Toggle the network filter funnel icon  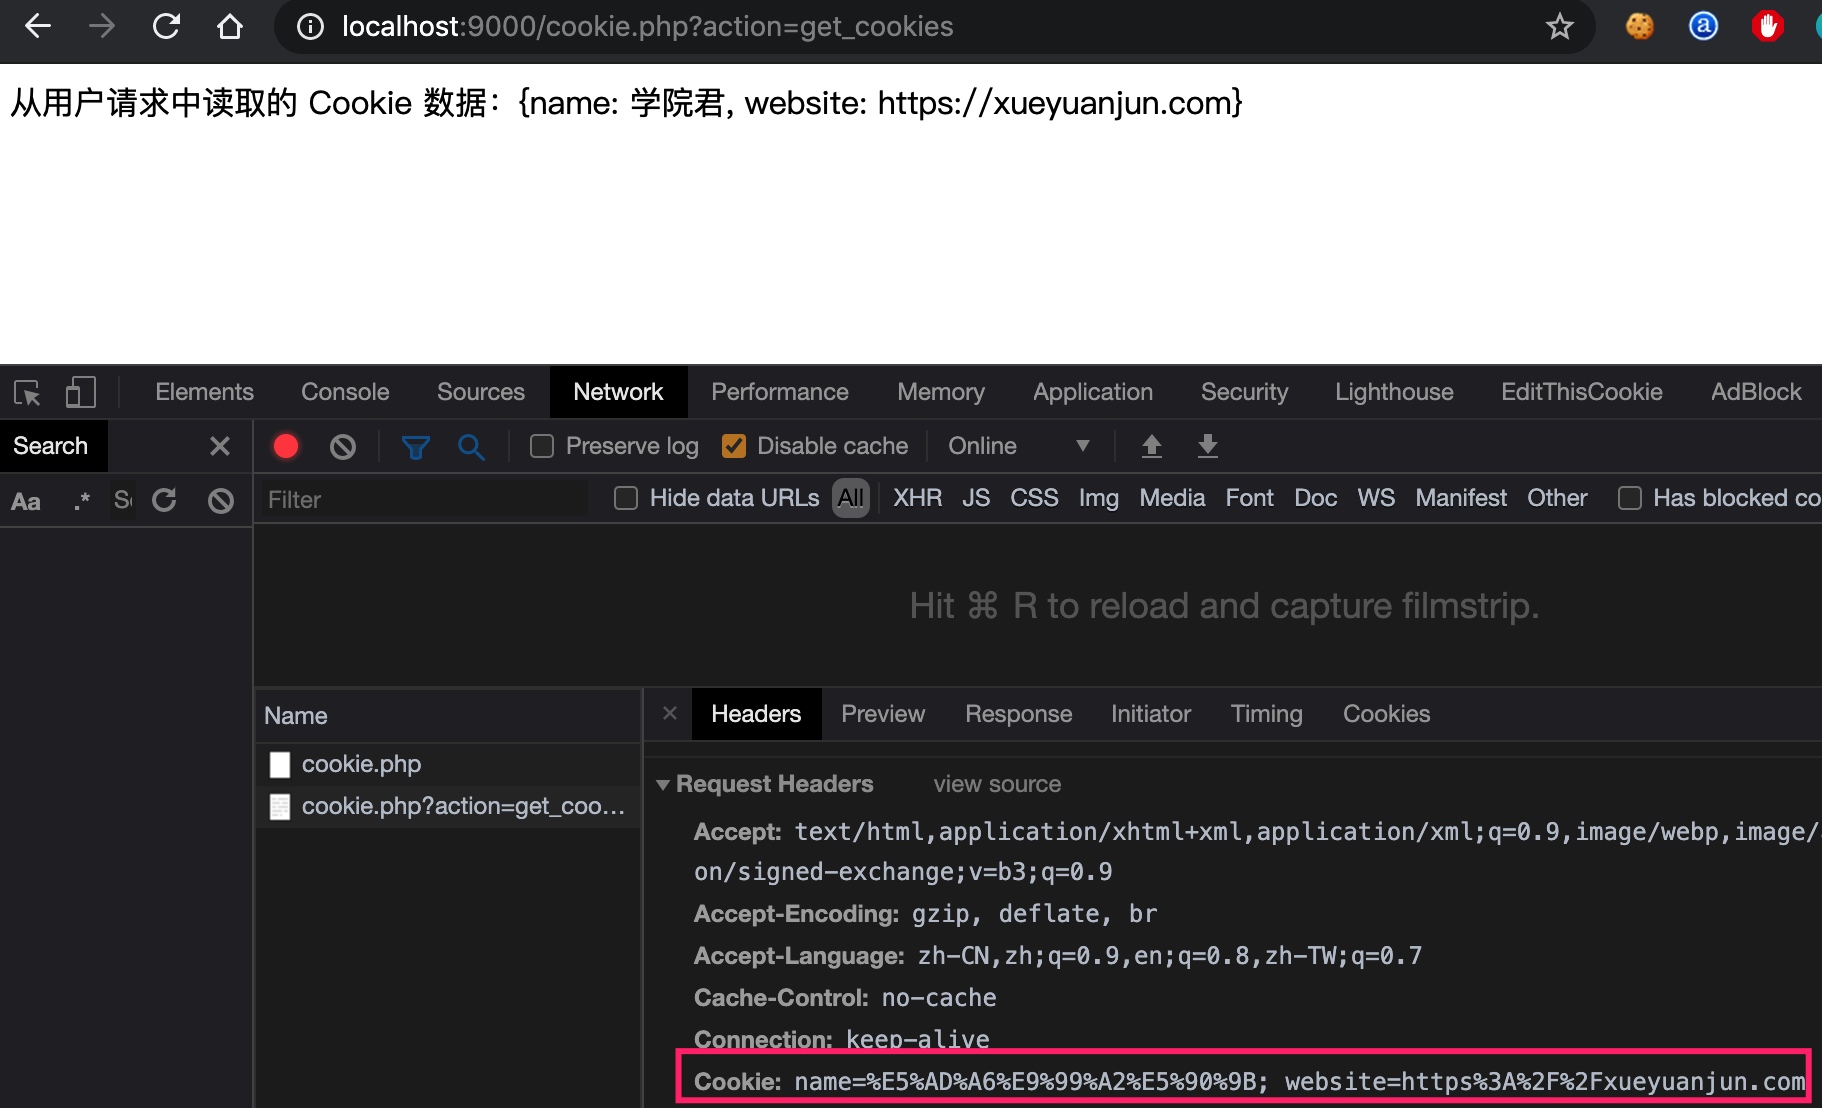click(x=416, y=446)
